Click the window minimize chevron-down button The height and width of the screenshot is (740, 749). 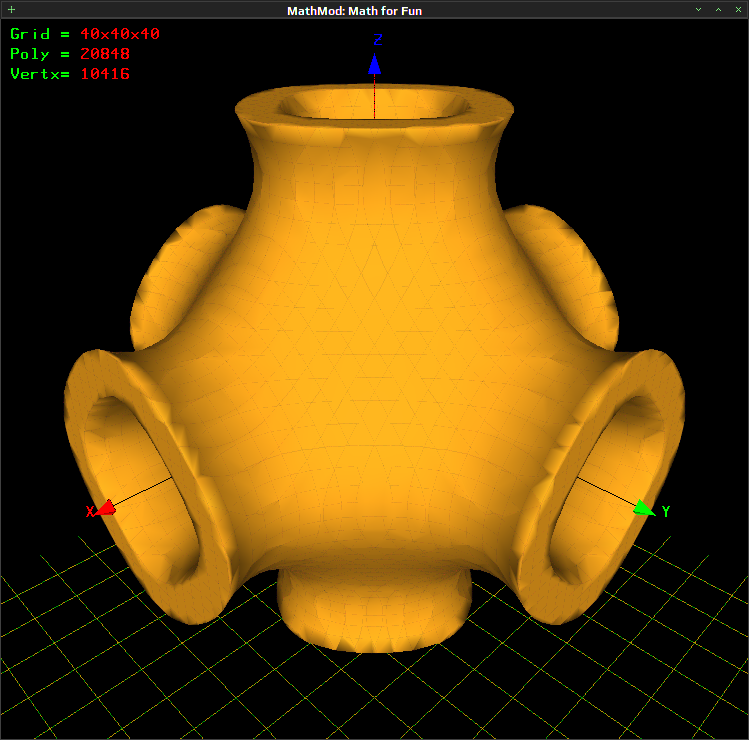pyautogui.click(x=698, y=10)
